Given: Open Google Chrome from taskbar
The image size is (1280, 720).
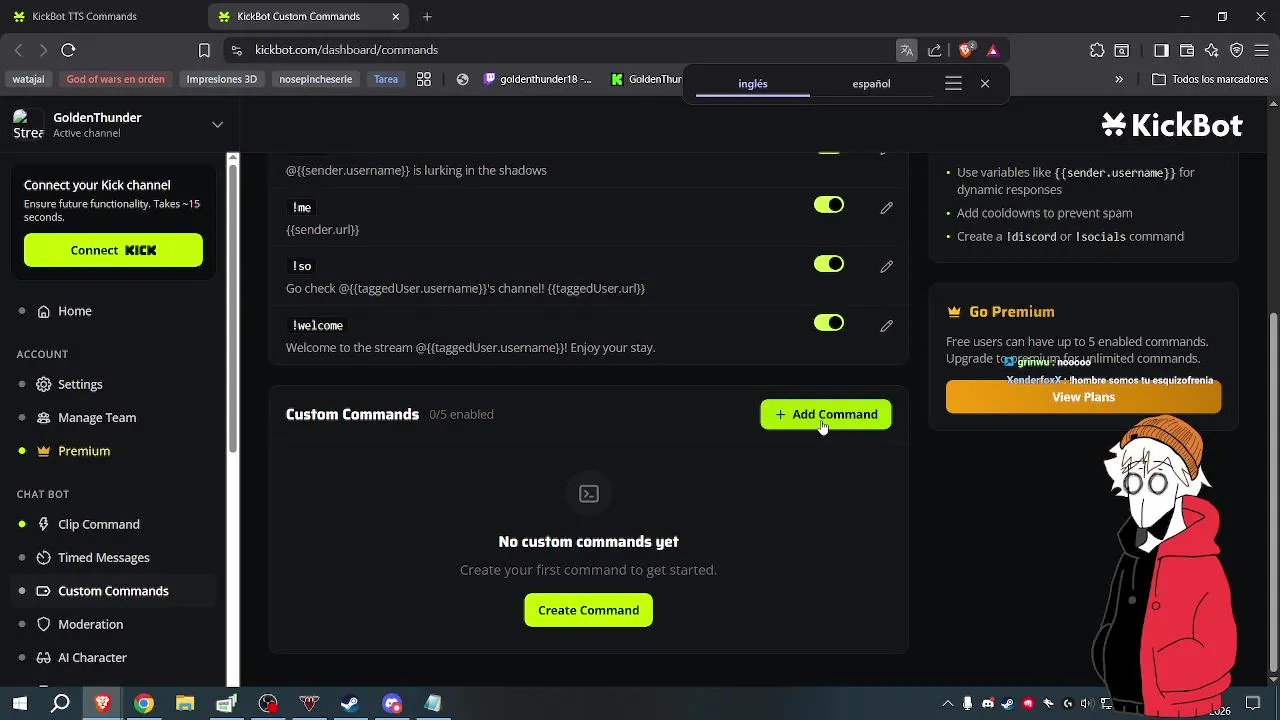Looking at the screenshot, I should pos(144,704).
